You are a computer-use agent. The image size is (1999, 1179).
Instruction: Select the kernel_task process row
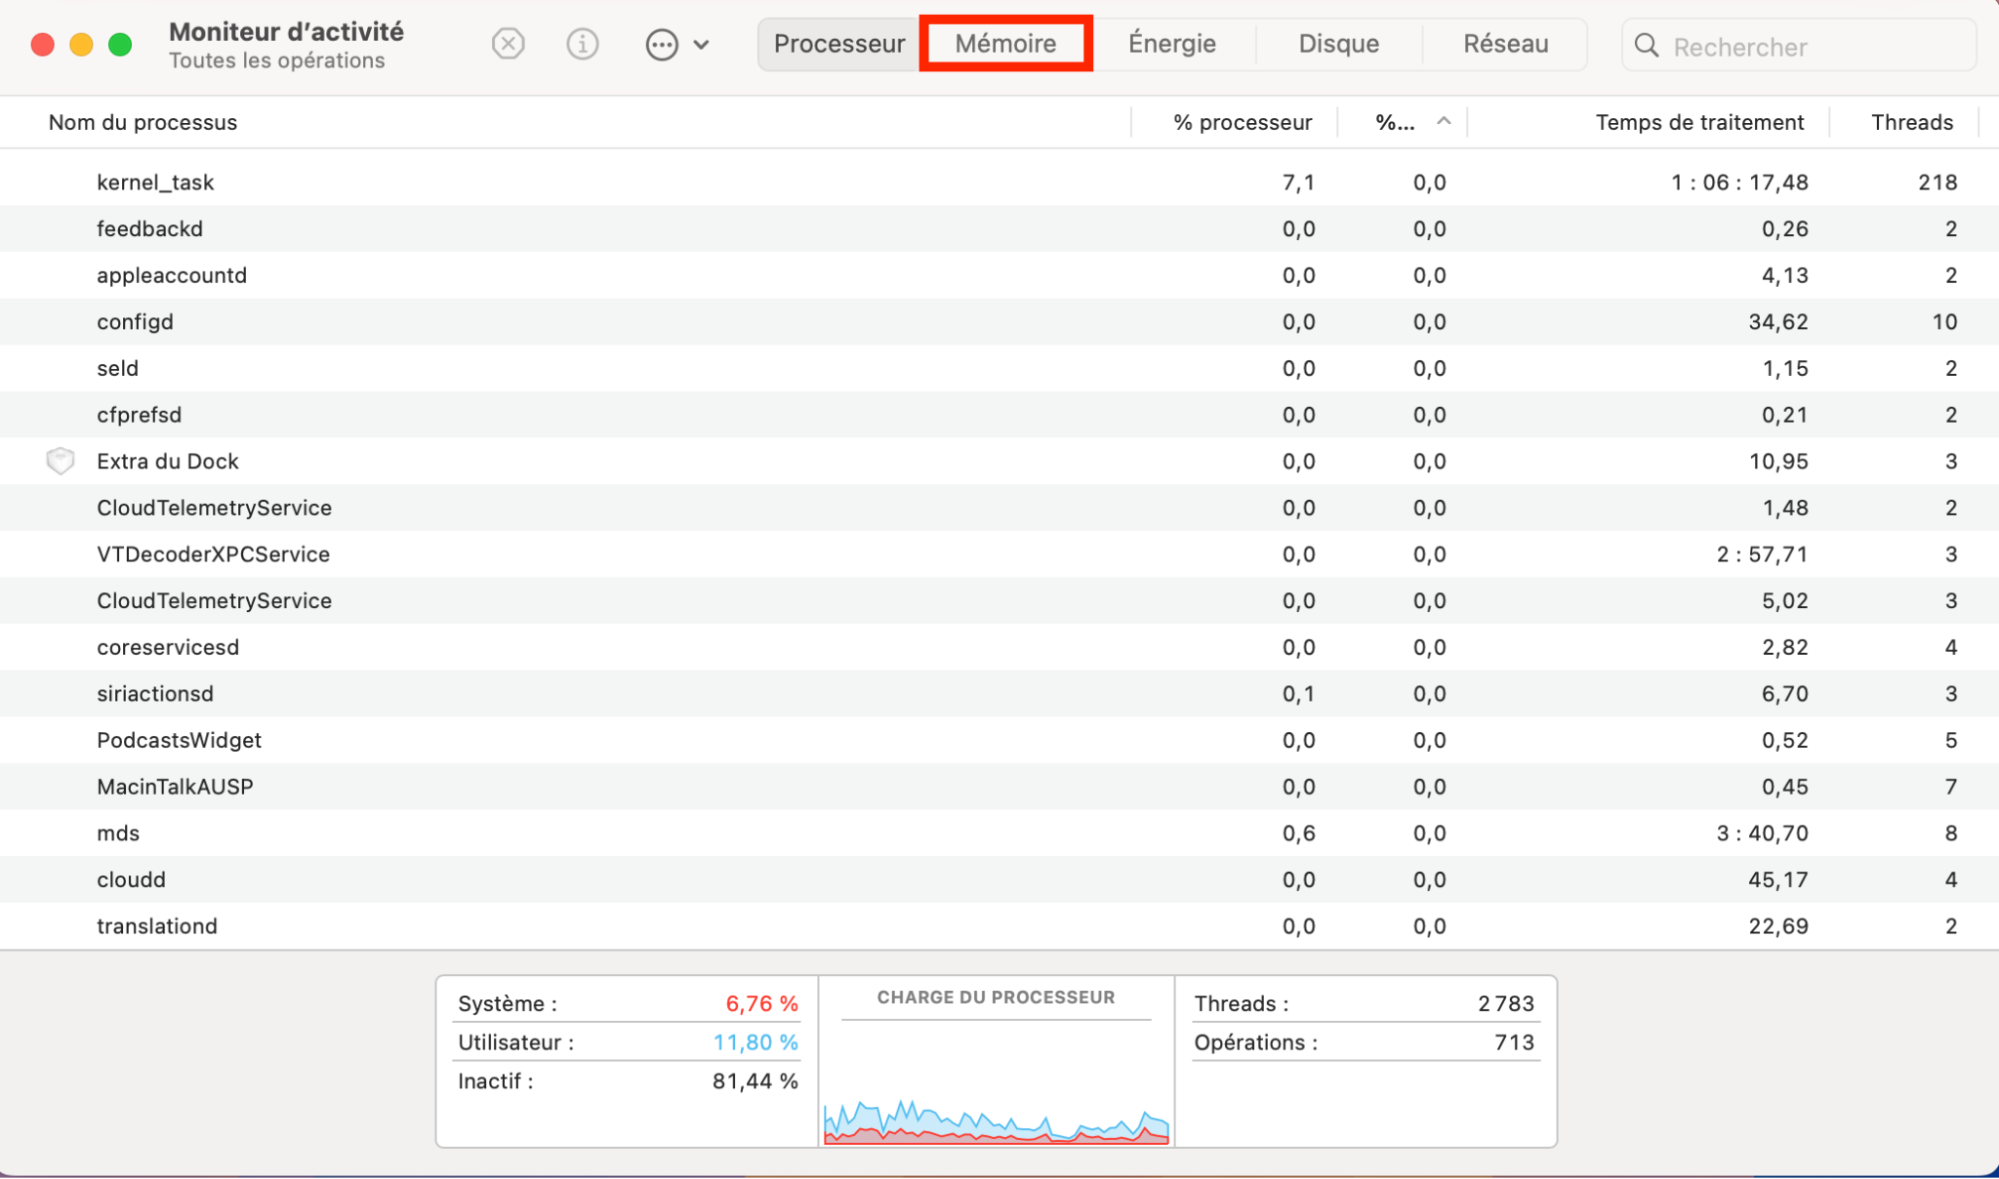[155, 182]
